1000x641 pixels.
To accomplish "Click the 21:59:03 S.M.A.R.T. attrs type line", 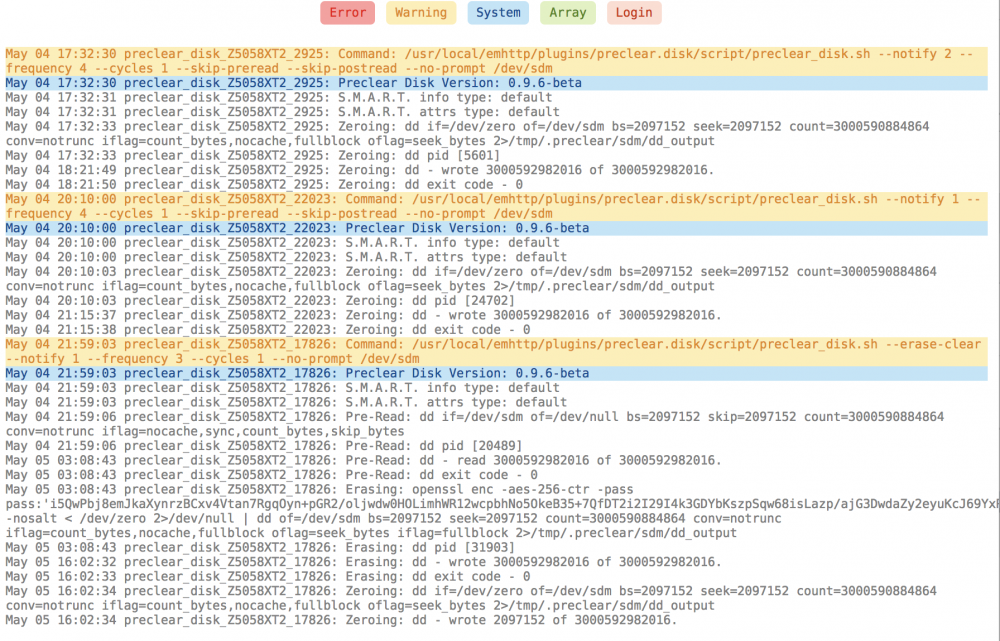I will (x=286, y=402).
